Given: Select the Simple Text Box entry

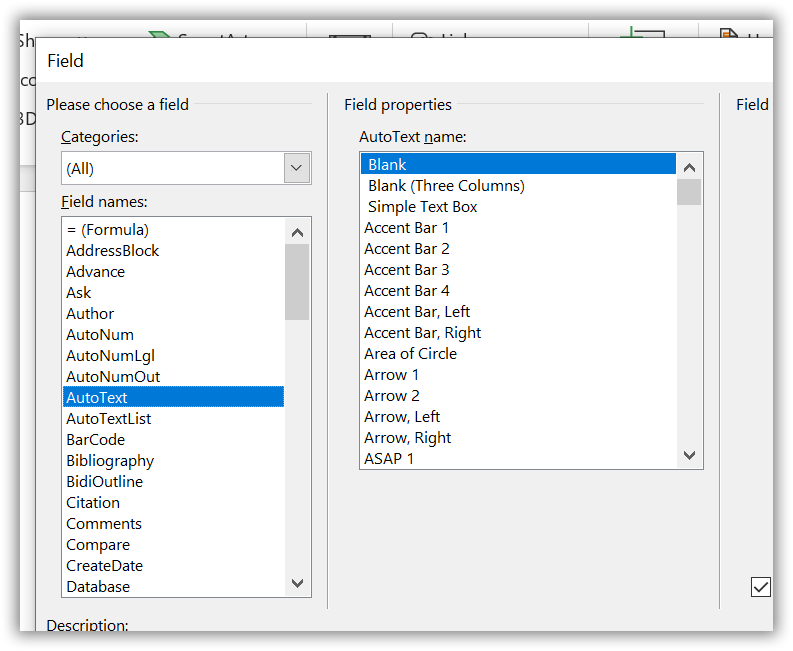Looking at the screenshot, I should (422, 206).
